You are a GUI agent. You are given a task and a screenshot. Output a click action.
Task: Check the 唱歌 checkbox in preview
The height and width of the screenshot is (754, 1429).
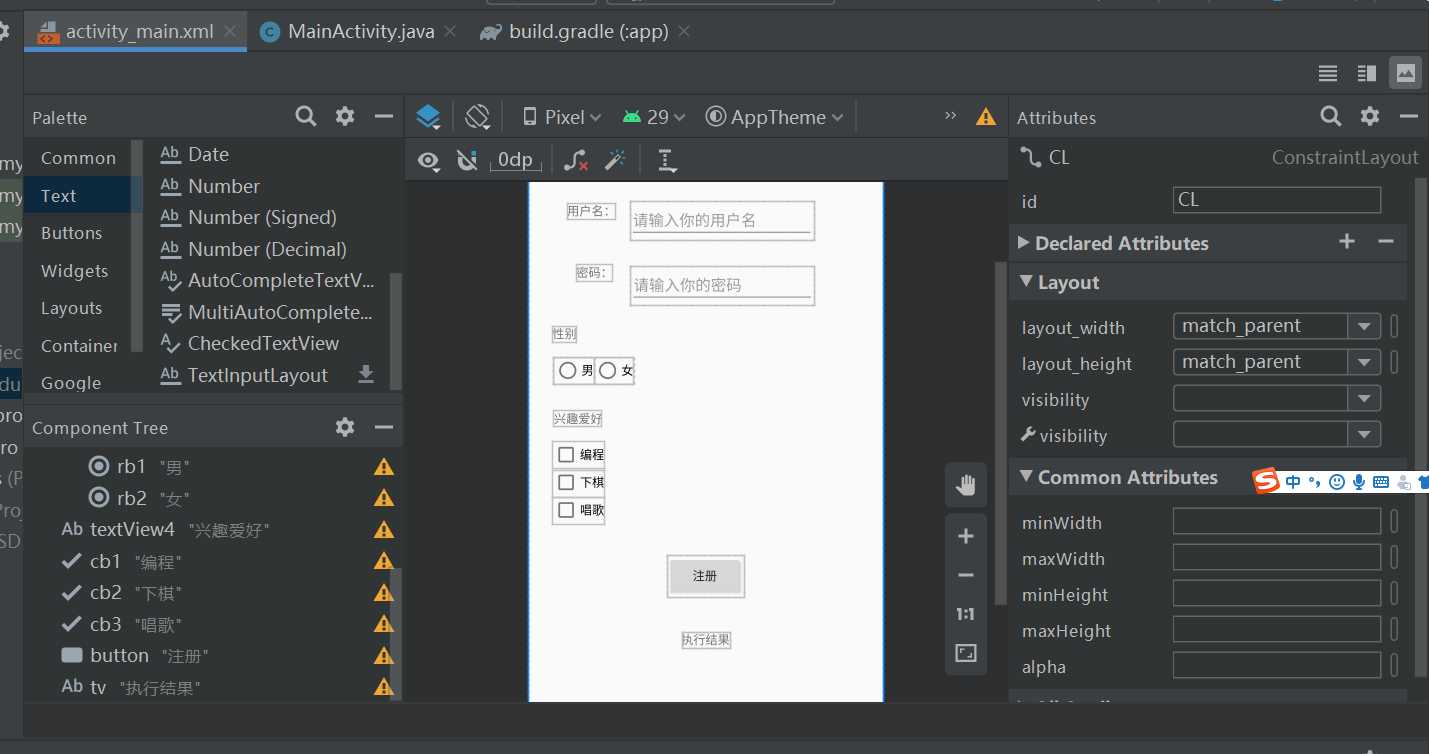tap(579, 510)
